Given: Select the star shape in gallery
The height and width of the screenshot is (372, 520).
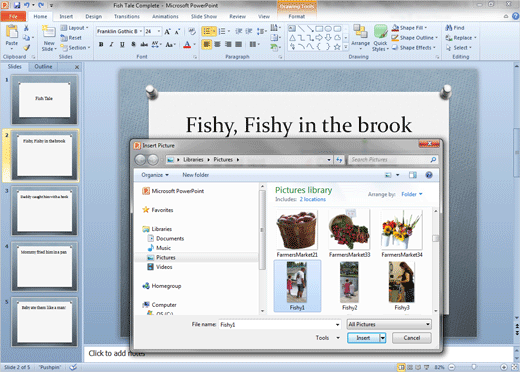Looking at the screenshot, I should [337, 47].
